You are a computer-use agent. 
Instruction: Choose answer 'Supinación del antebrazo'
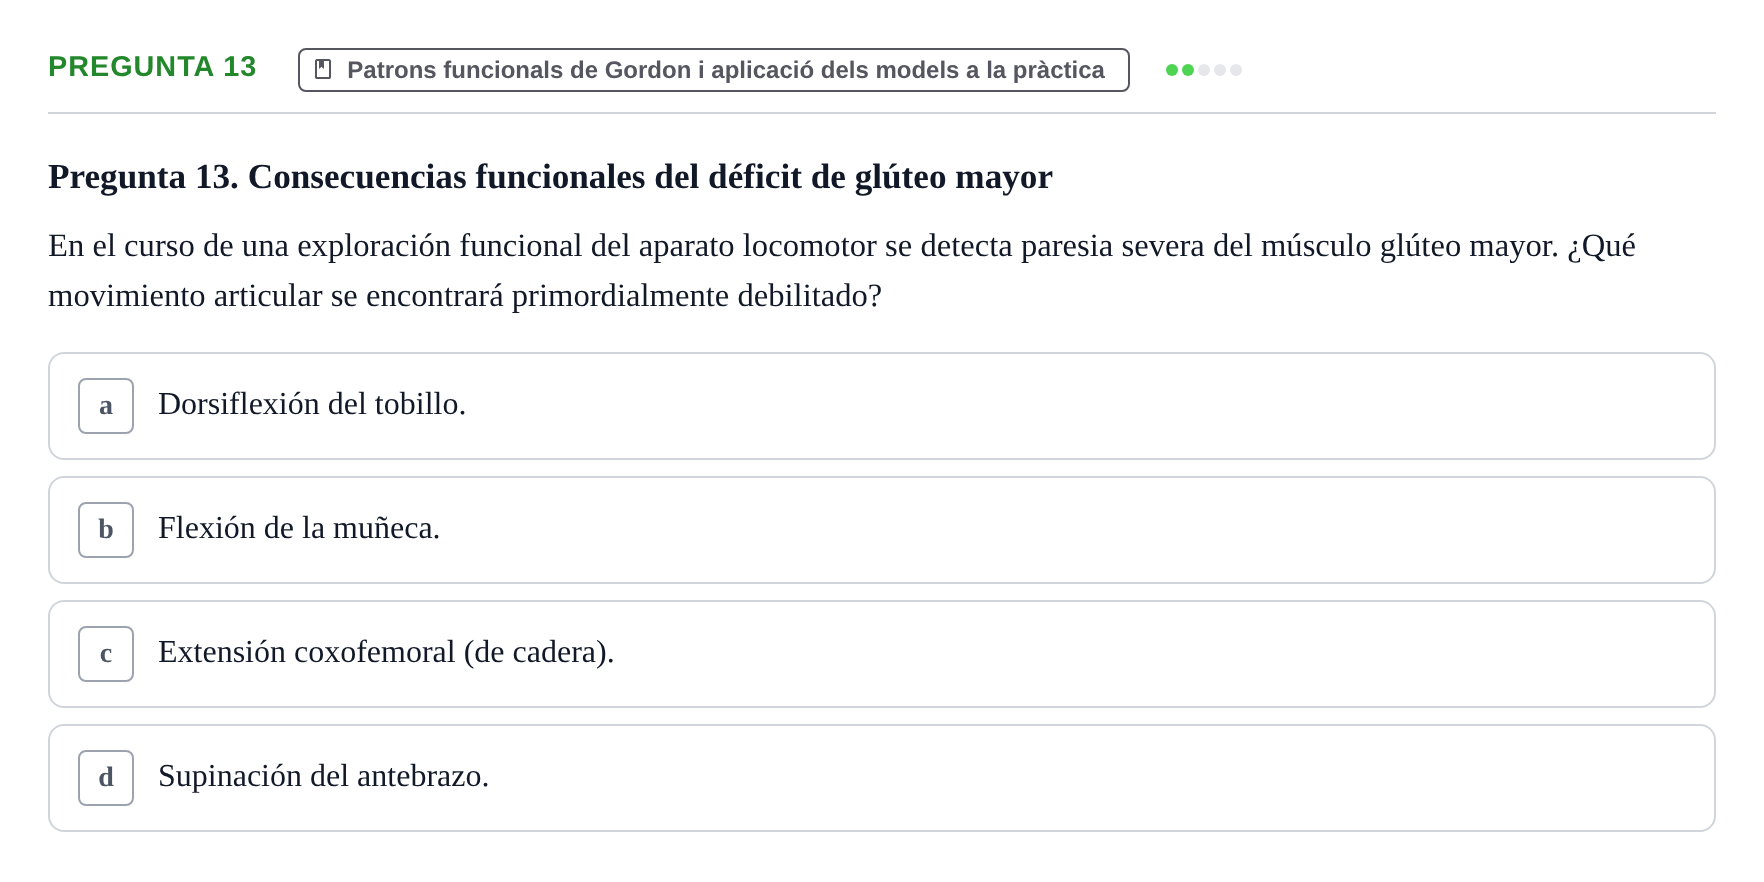pyautogui.click(x=323, y=776)
